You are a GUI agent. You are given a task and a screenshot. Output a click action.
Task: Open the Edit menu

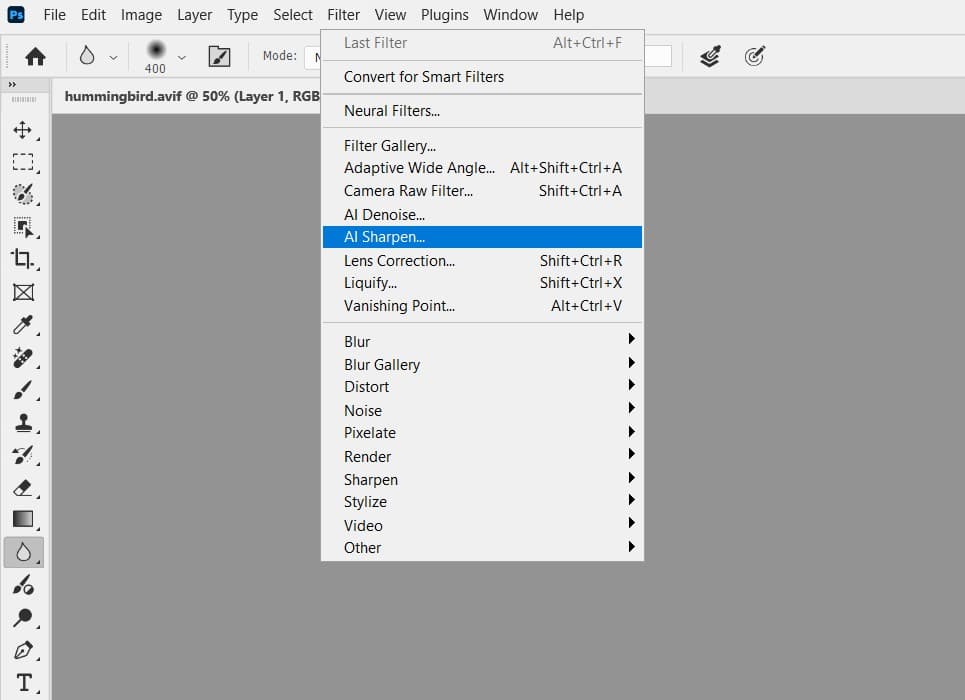pos(93,15)
